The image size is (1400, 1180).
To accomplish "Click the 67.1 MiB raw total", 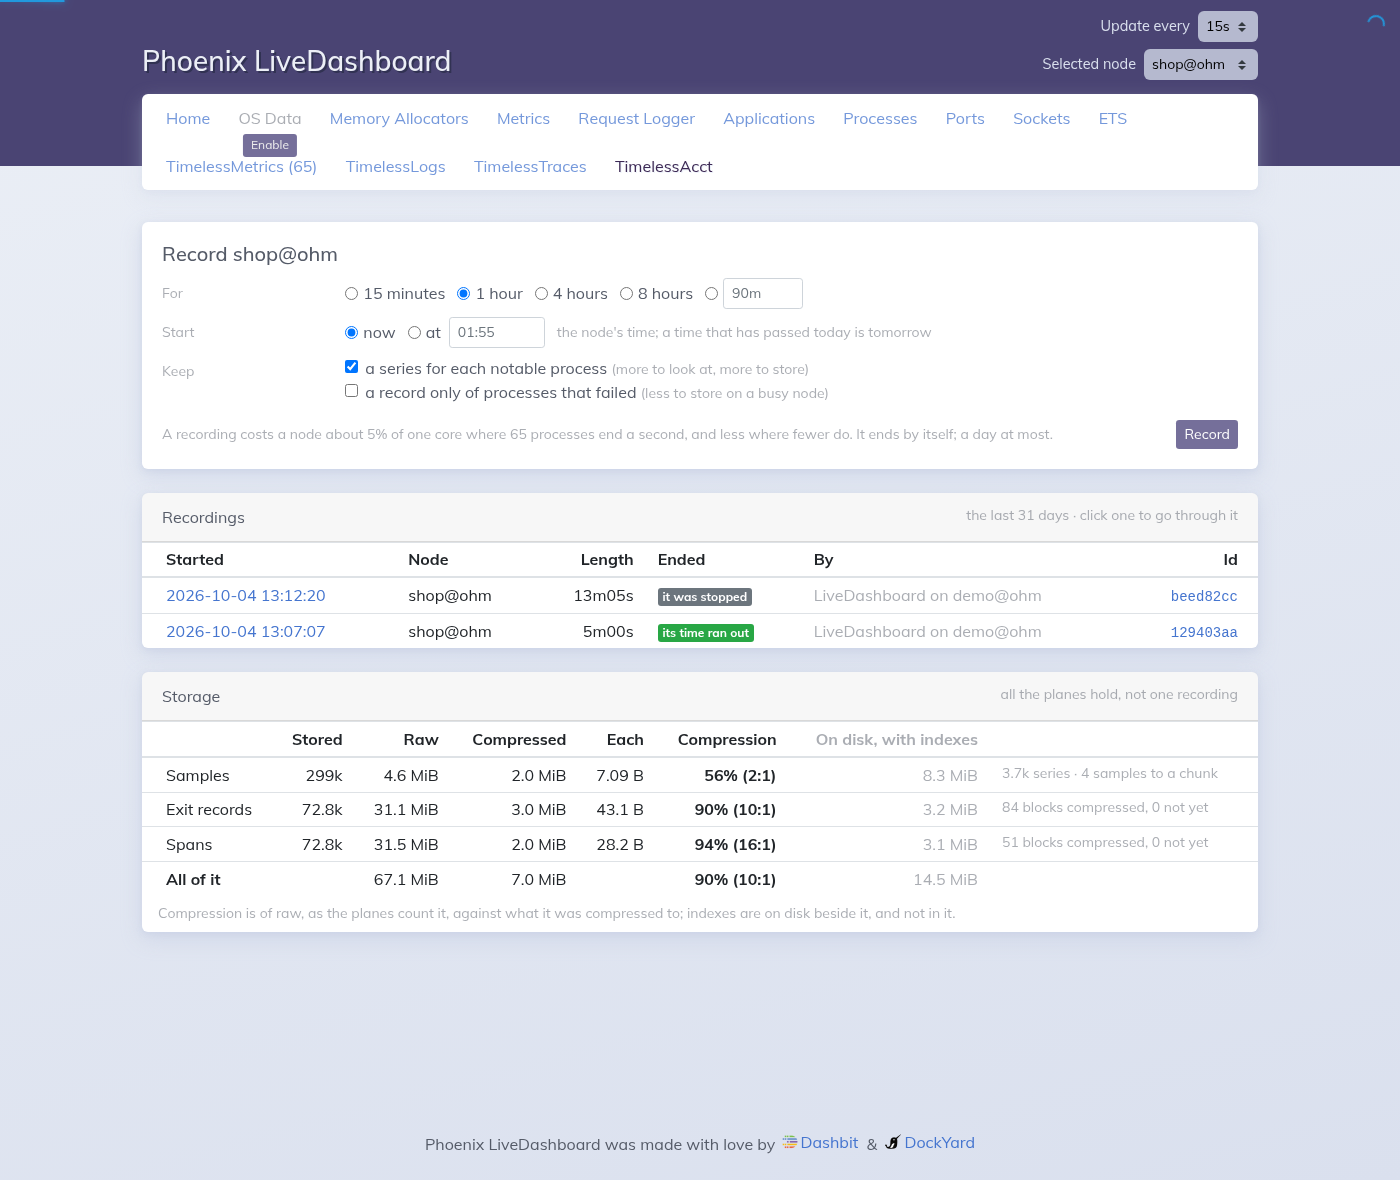I will (x=406, y=880).
